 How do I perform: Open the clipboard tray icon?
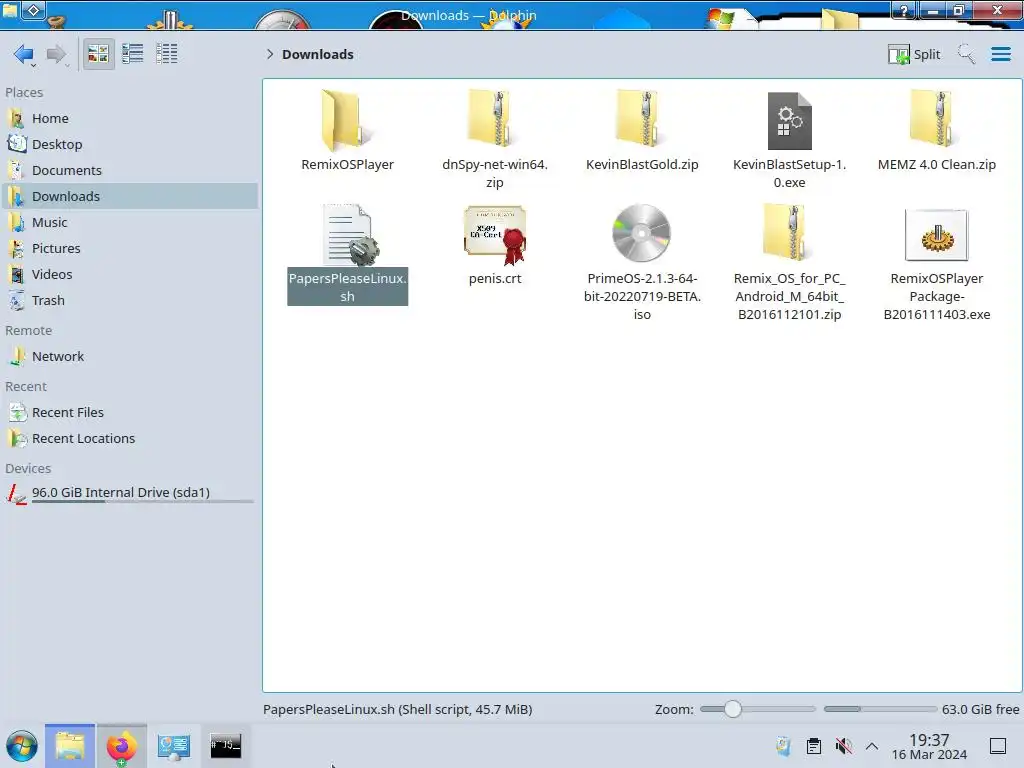814,746
